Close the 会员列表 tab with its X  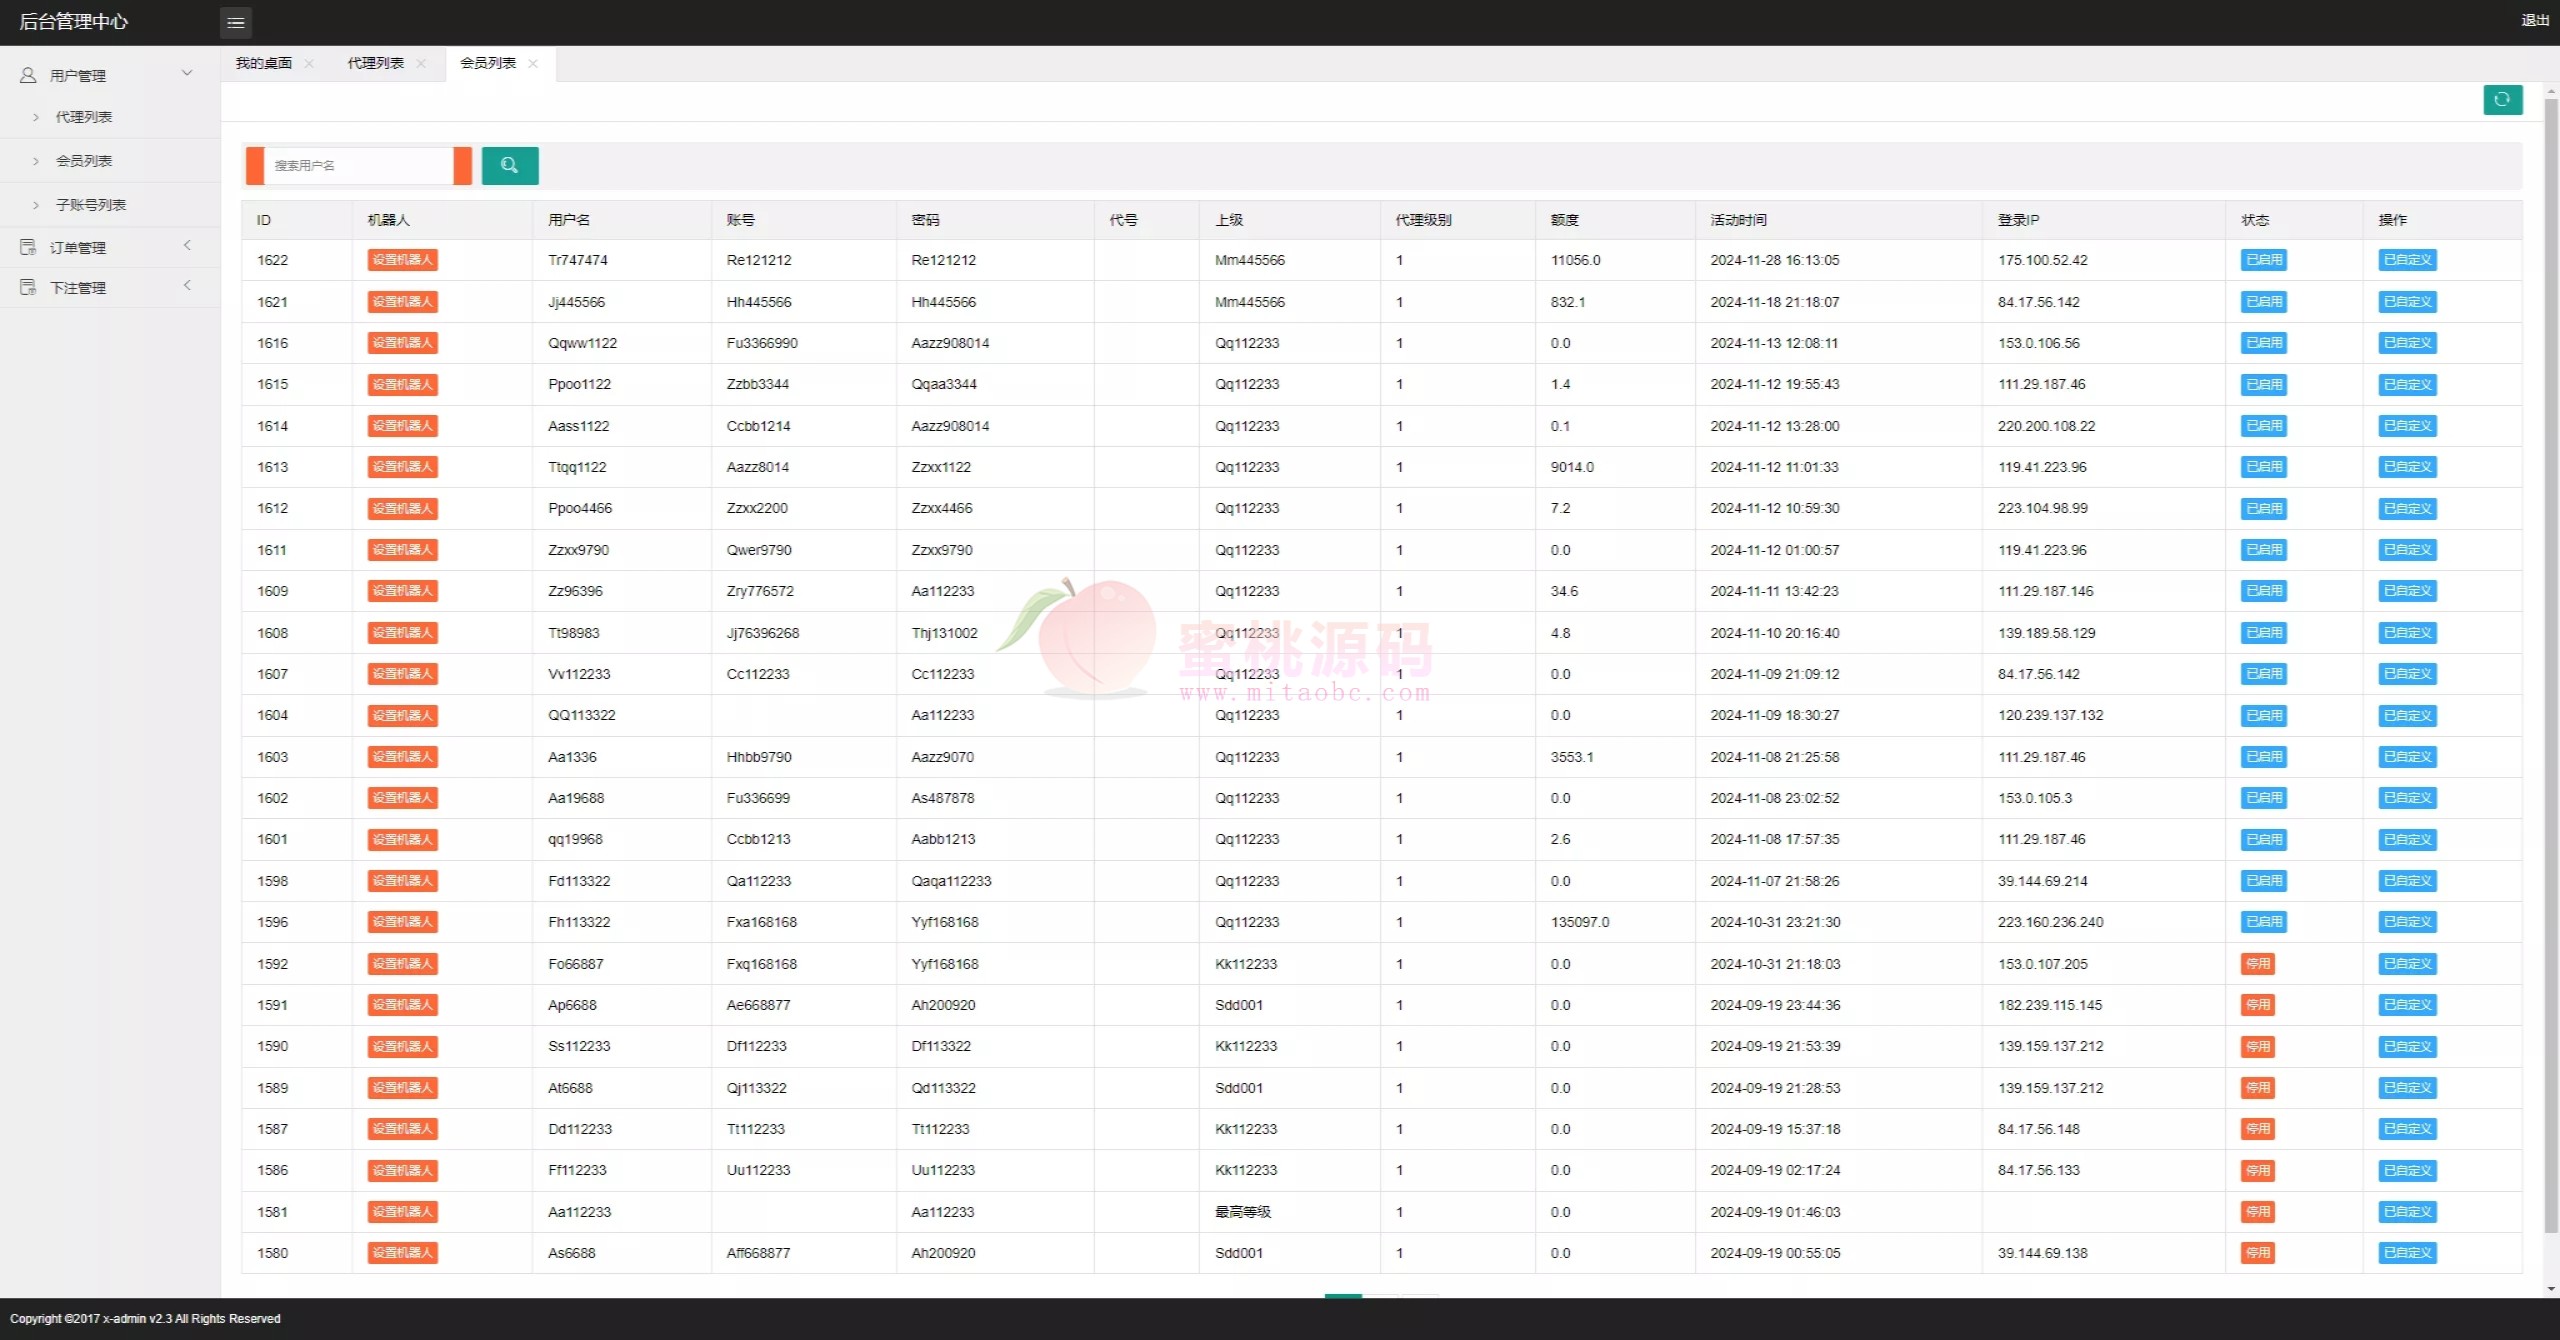coord(533,64)
